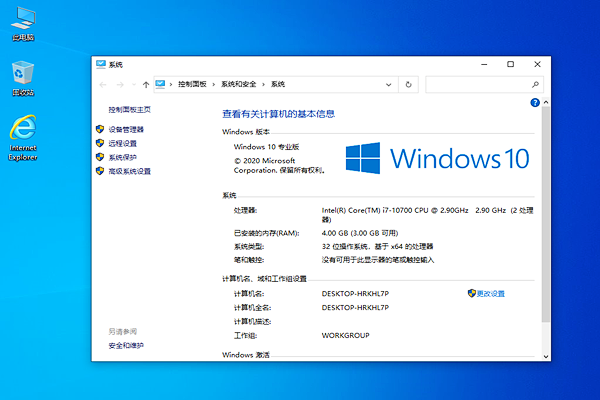This screenshot has height=400, width=600.
Task: Click the search magnifier icon
Action: click(535, 85)
